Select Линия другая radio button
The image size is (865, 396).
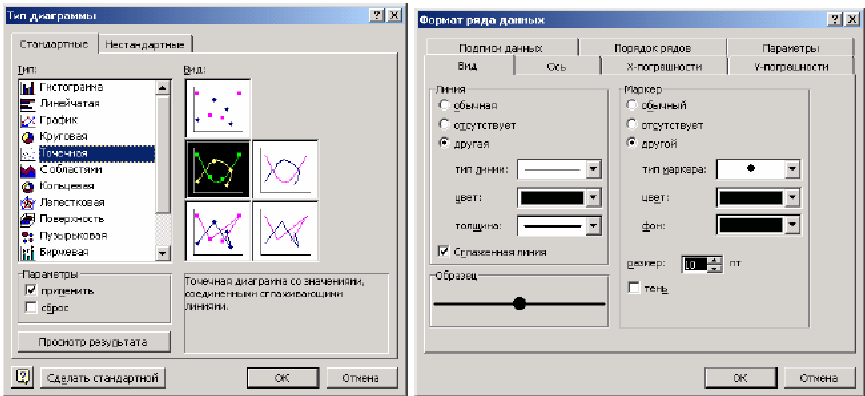pos(443,143)
